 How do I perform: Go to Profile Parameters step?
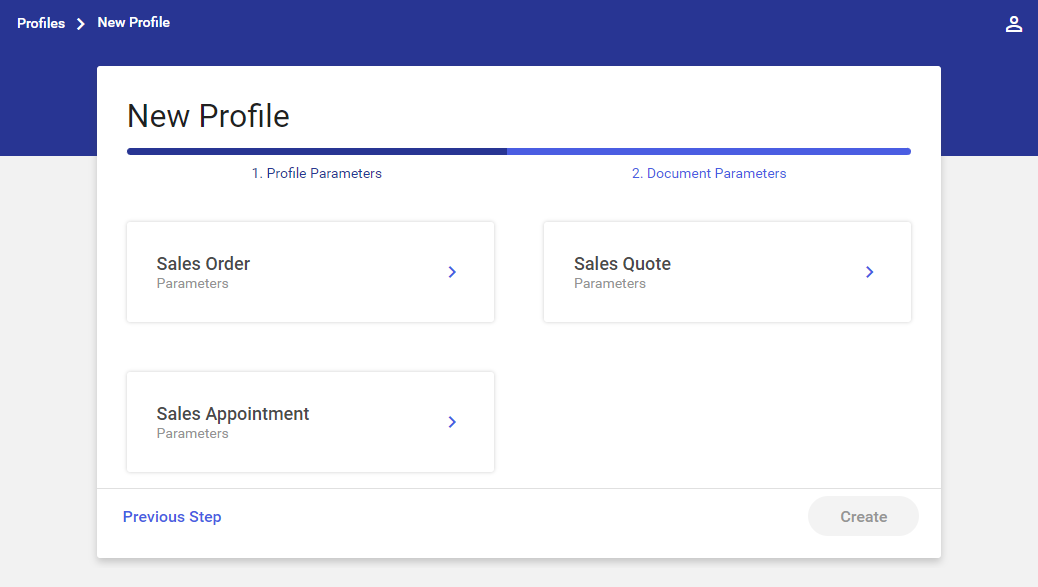click(316, 173)
